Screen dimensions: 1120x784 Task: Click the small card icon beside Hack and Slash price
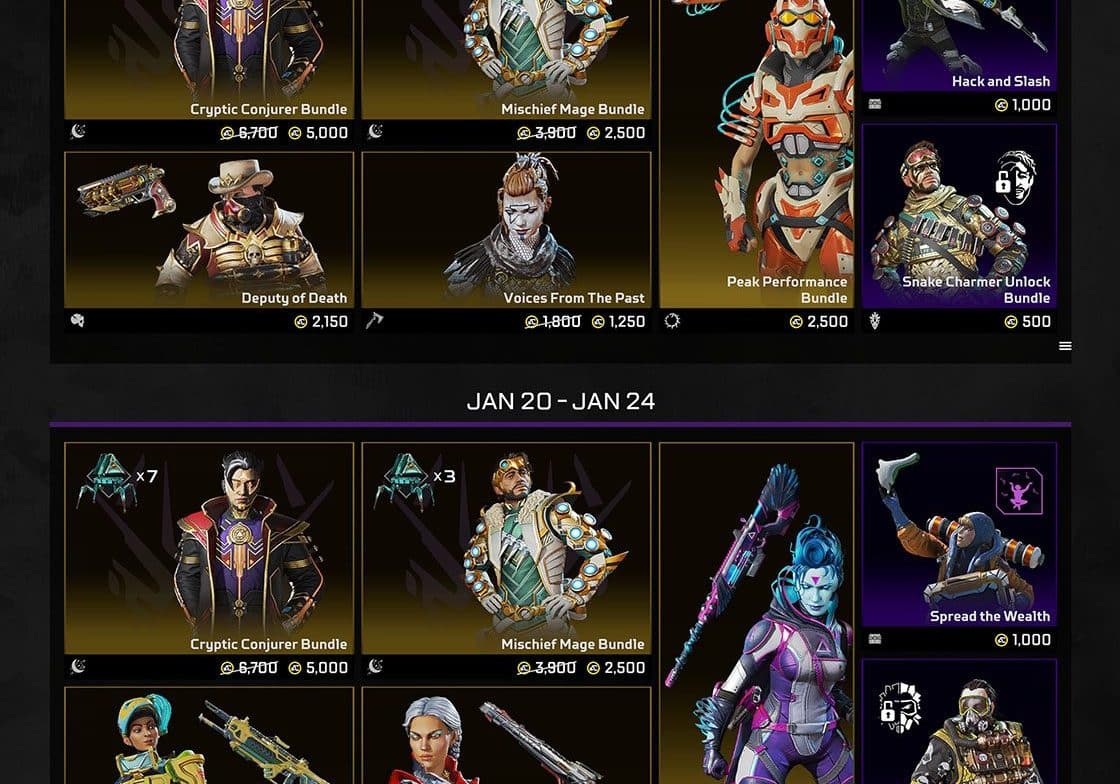(874, 104)
